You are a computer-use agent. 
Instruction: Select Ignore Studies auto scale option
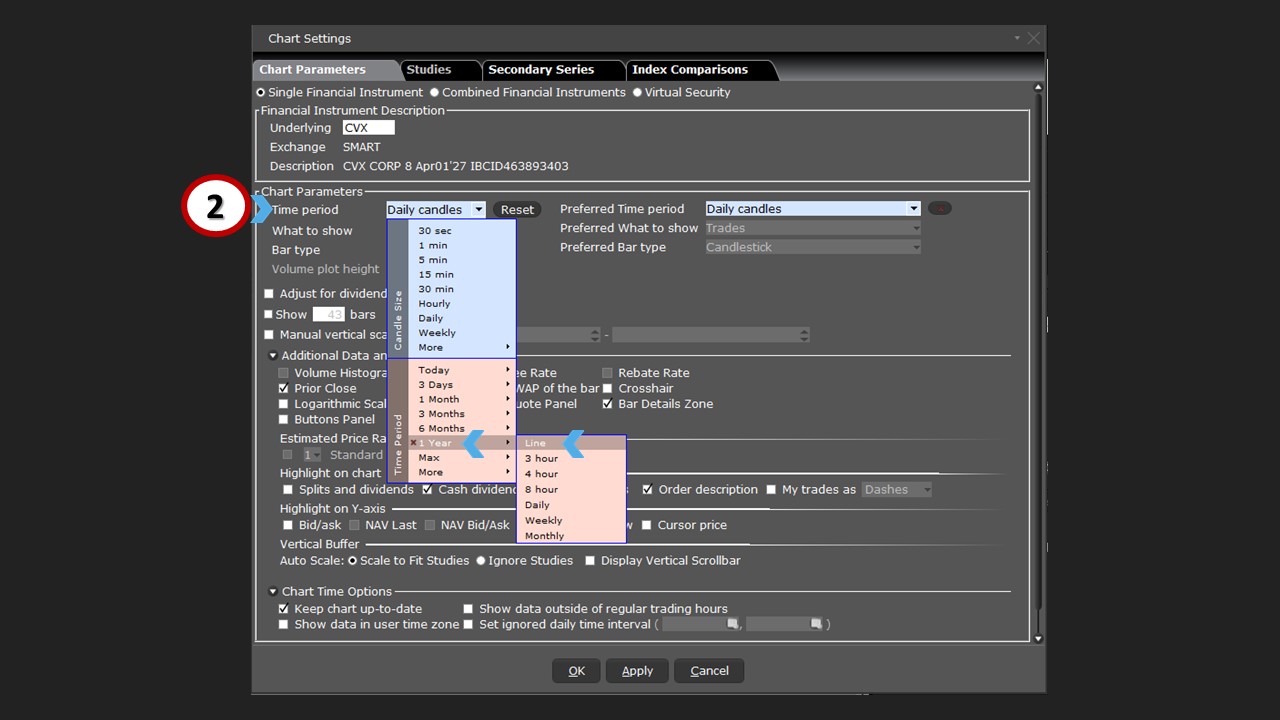(481, 561)
